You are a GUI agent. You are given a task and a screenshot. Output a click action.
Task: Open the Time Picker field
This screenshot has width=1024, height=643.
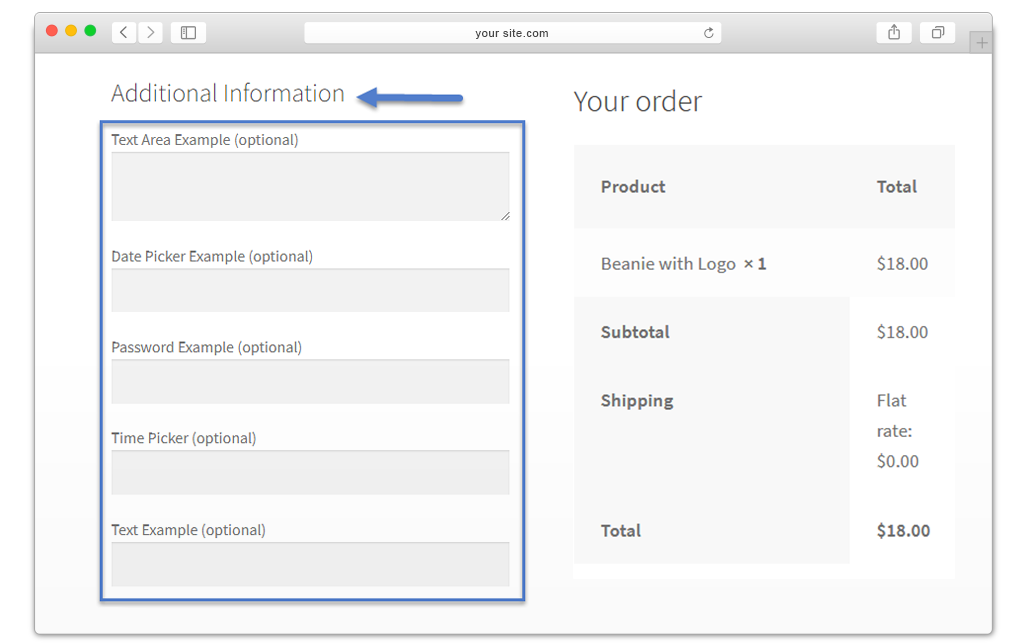tap(310, 472)
